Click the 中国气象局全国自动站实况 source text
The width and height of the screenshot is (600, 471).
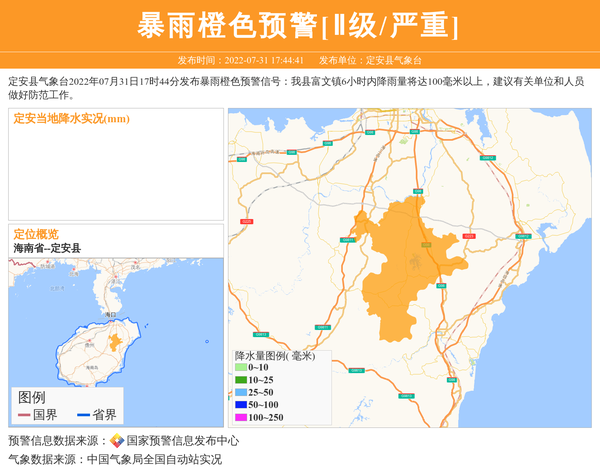tap(154, 460)
